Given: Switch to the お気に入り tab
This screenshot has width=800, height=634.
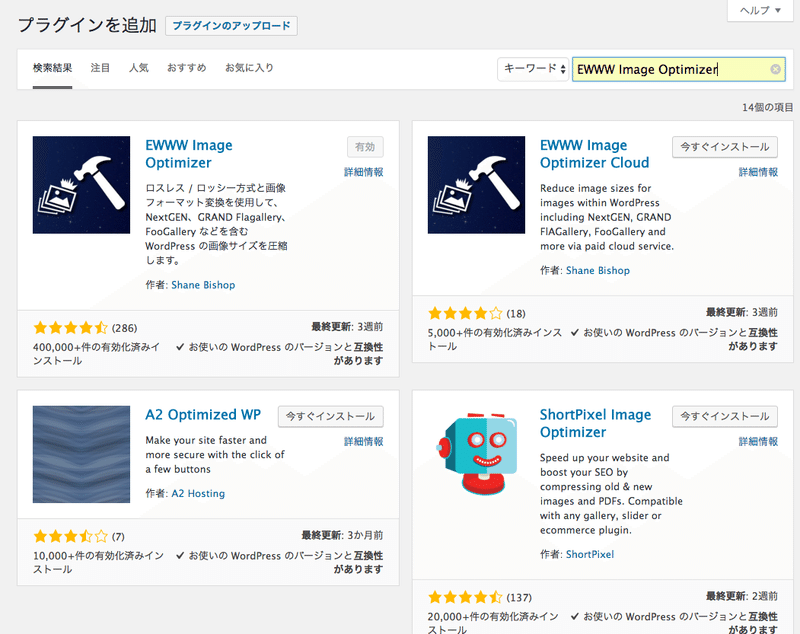Looking at the screenshot, I should (x=249, y=68).
